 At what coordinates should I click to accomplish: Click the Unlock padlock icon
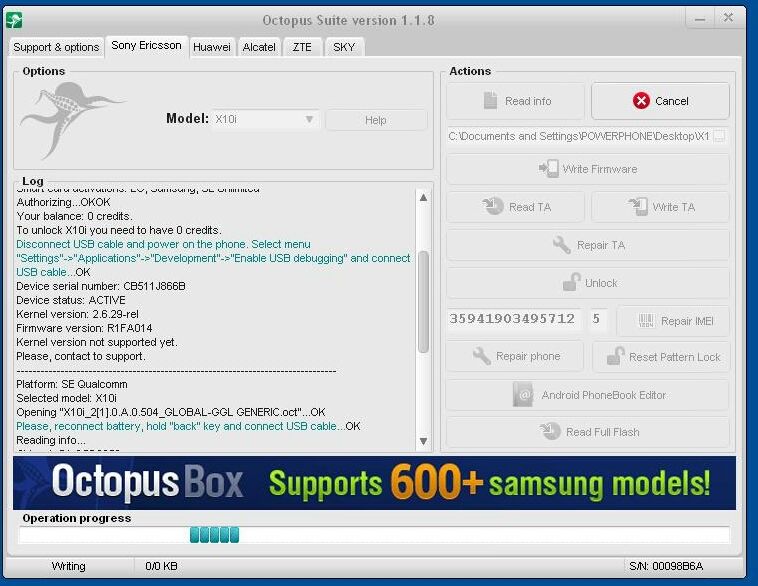[571, 282]
